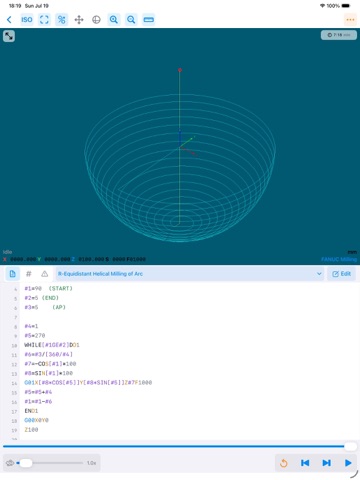Switch to ISO view
360x480 pixels.
27,20
